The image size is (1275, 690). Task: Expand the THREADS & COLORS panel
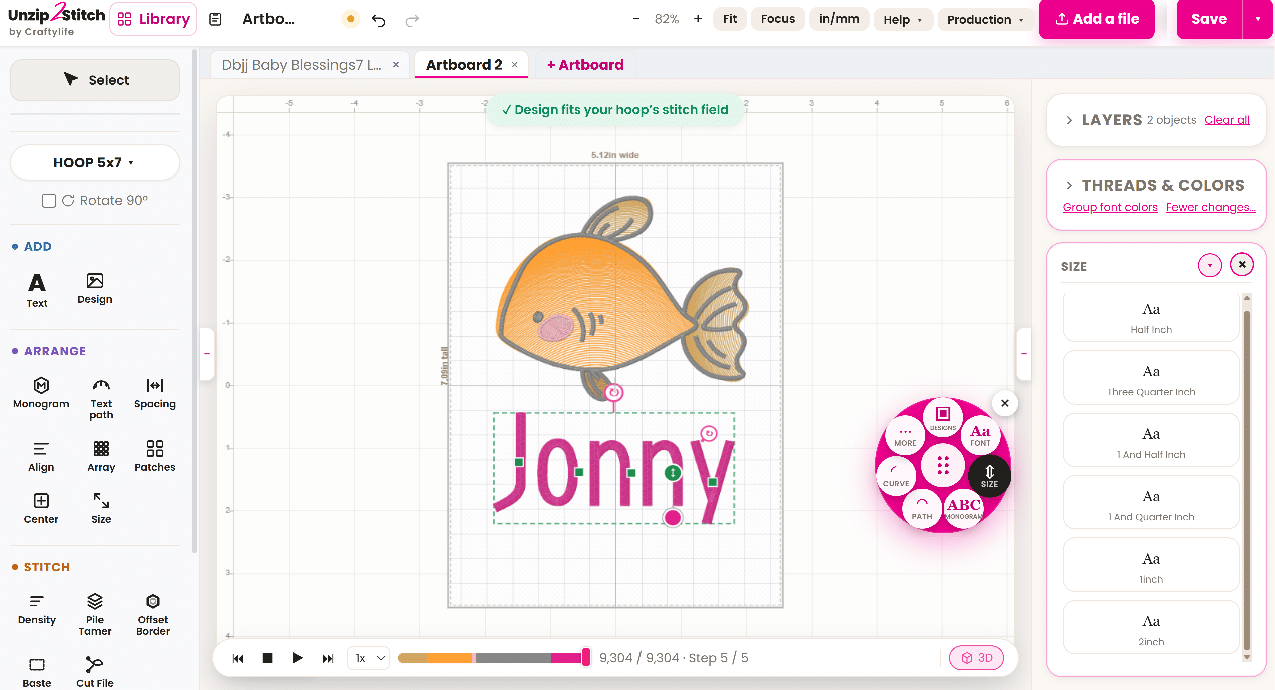coord(1069,186)
